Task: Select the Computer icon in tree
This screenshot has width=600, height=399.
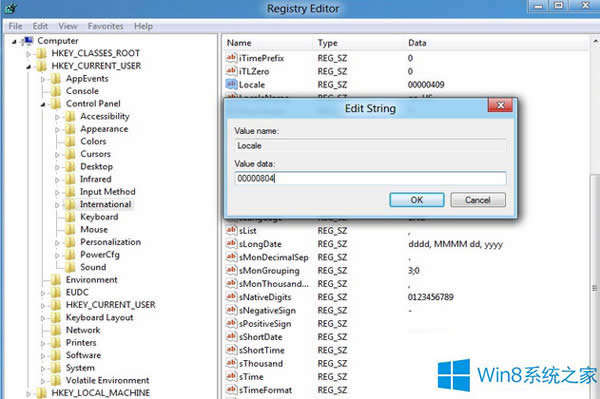Action: pos(28,41)
